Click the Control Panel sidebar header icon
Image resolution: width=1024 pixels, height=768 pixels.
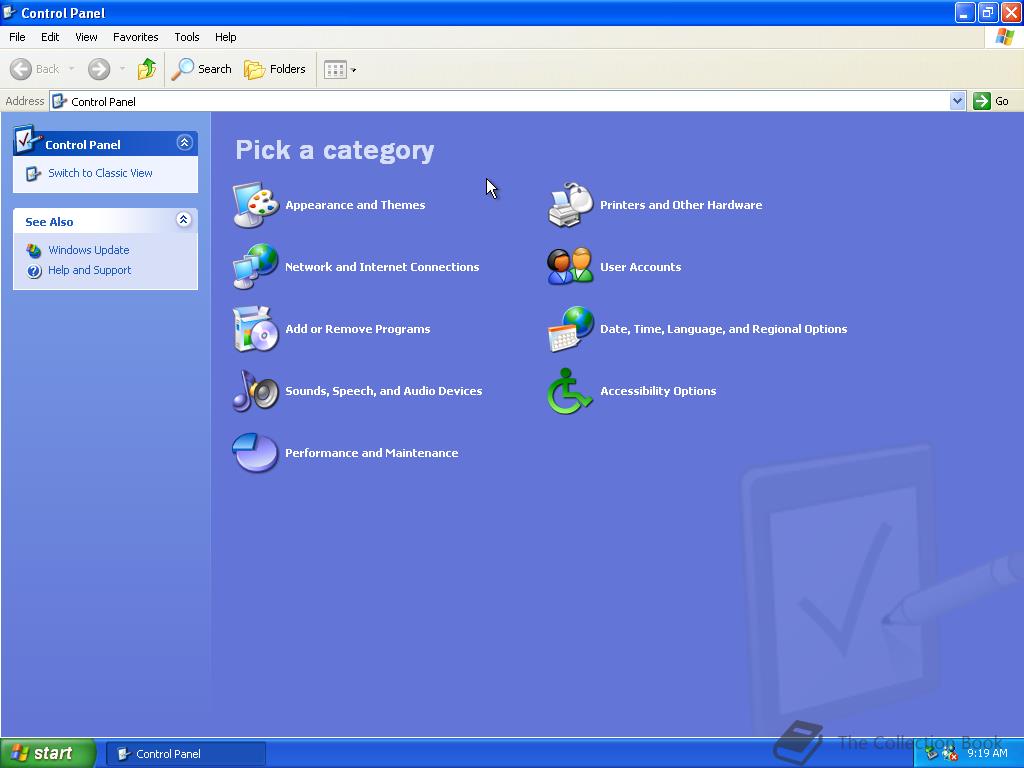pyautogui.click(x=27, y=139)
